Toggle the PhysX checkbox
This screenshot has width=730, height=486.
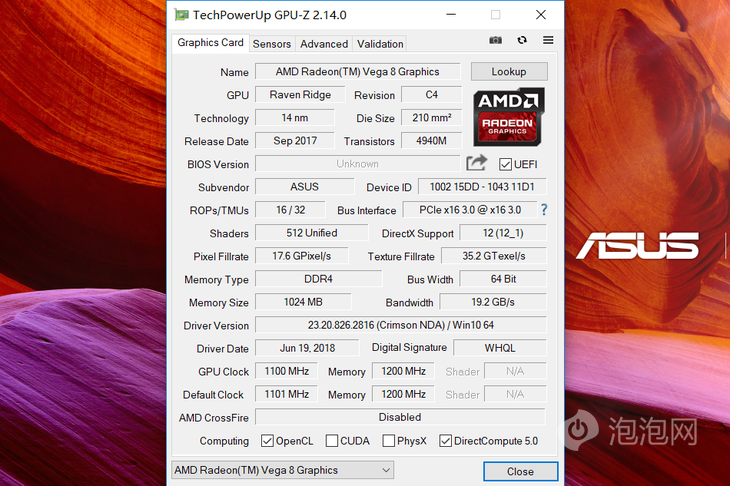point(388,441)
